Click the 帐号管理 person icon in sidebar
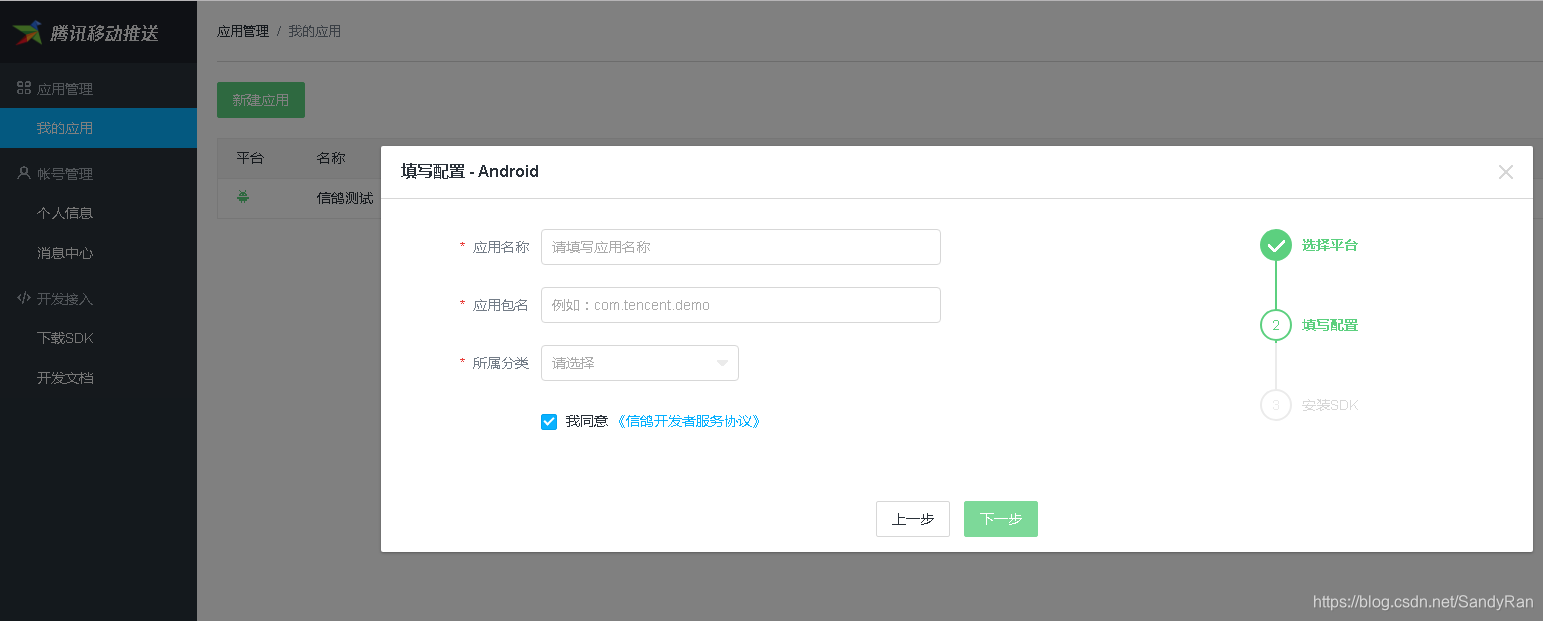 click(24, 173)
